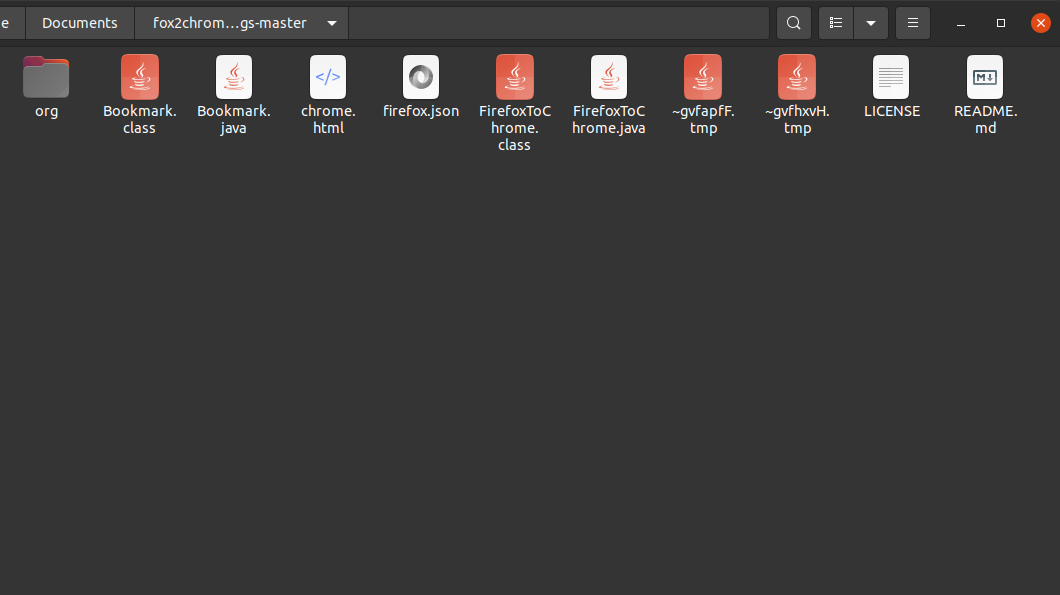Switch to list view mode
This screenshot has height=595, width=1060.
pos(835,22)
